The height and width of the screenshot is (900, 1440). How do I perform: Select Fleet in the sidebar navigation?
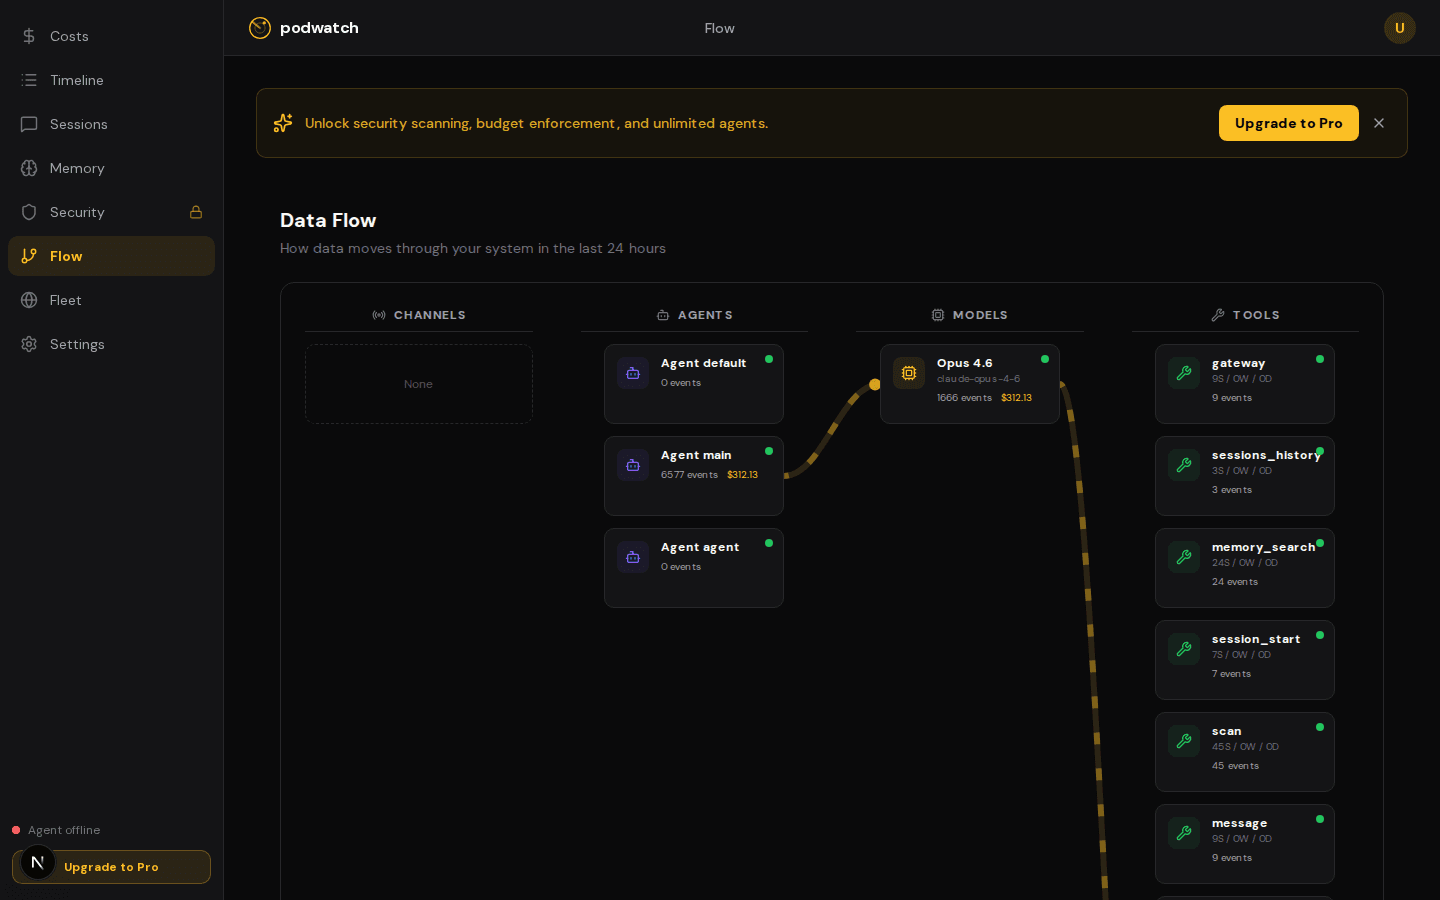(x=65, y=300)
